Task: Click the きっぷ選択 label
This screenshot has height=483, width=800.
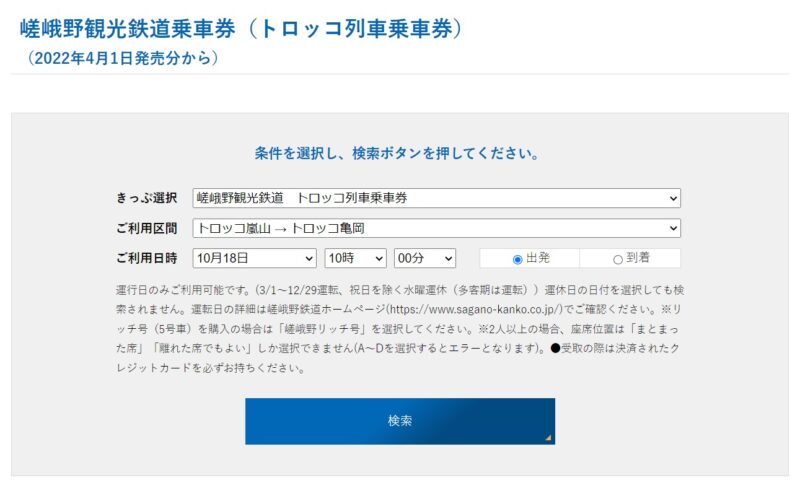Action: click(147, 198)
